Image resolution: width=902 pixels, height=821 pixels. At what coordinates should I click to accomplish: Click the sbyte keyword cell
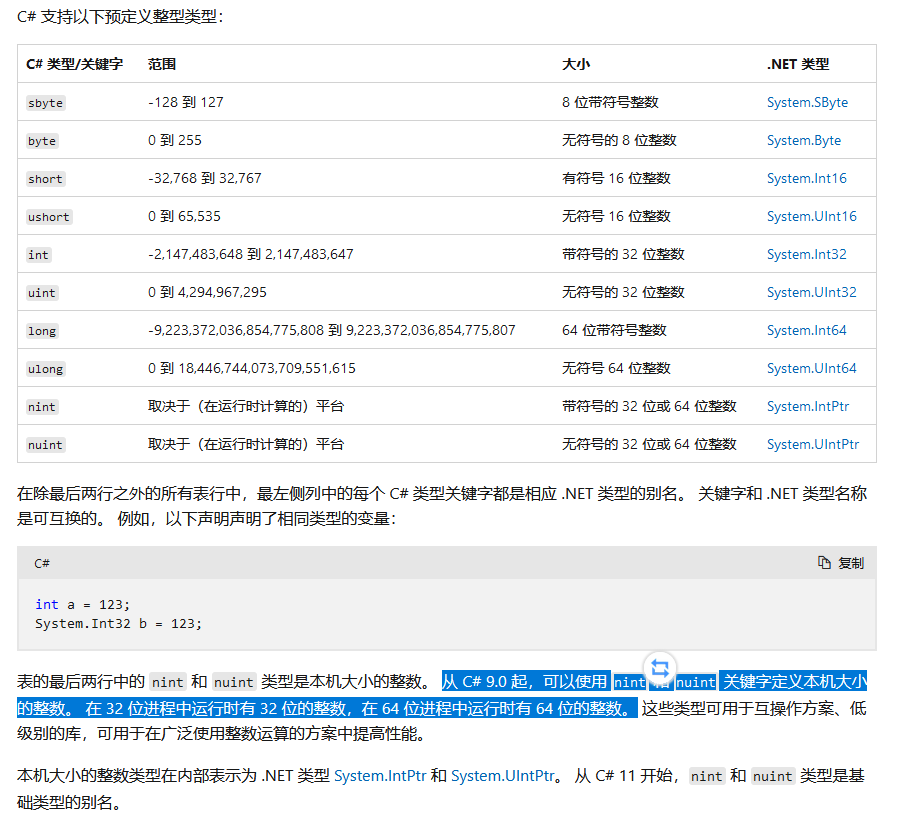tap(45, 103)
